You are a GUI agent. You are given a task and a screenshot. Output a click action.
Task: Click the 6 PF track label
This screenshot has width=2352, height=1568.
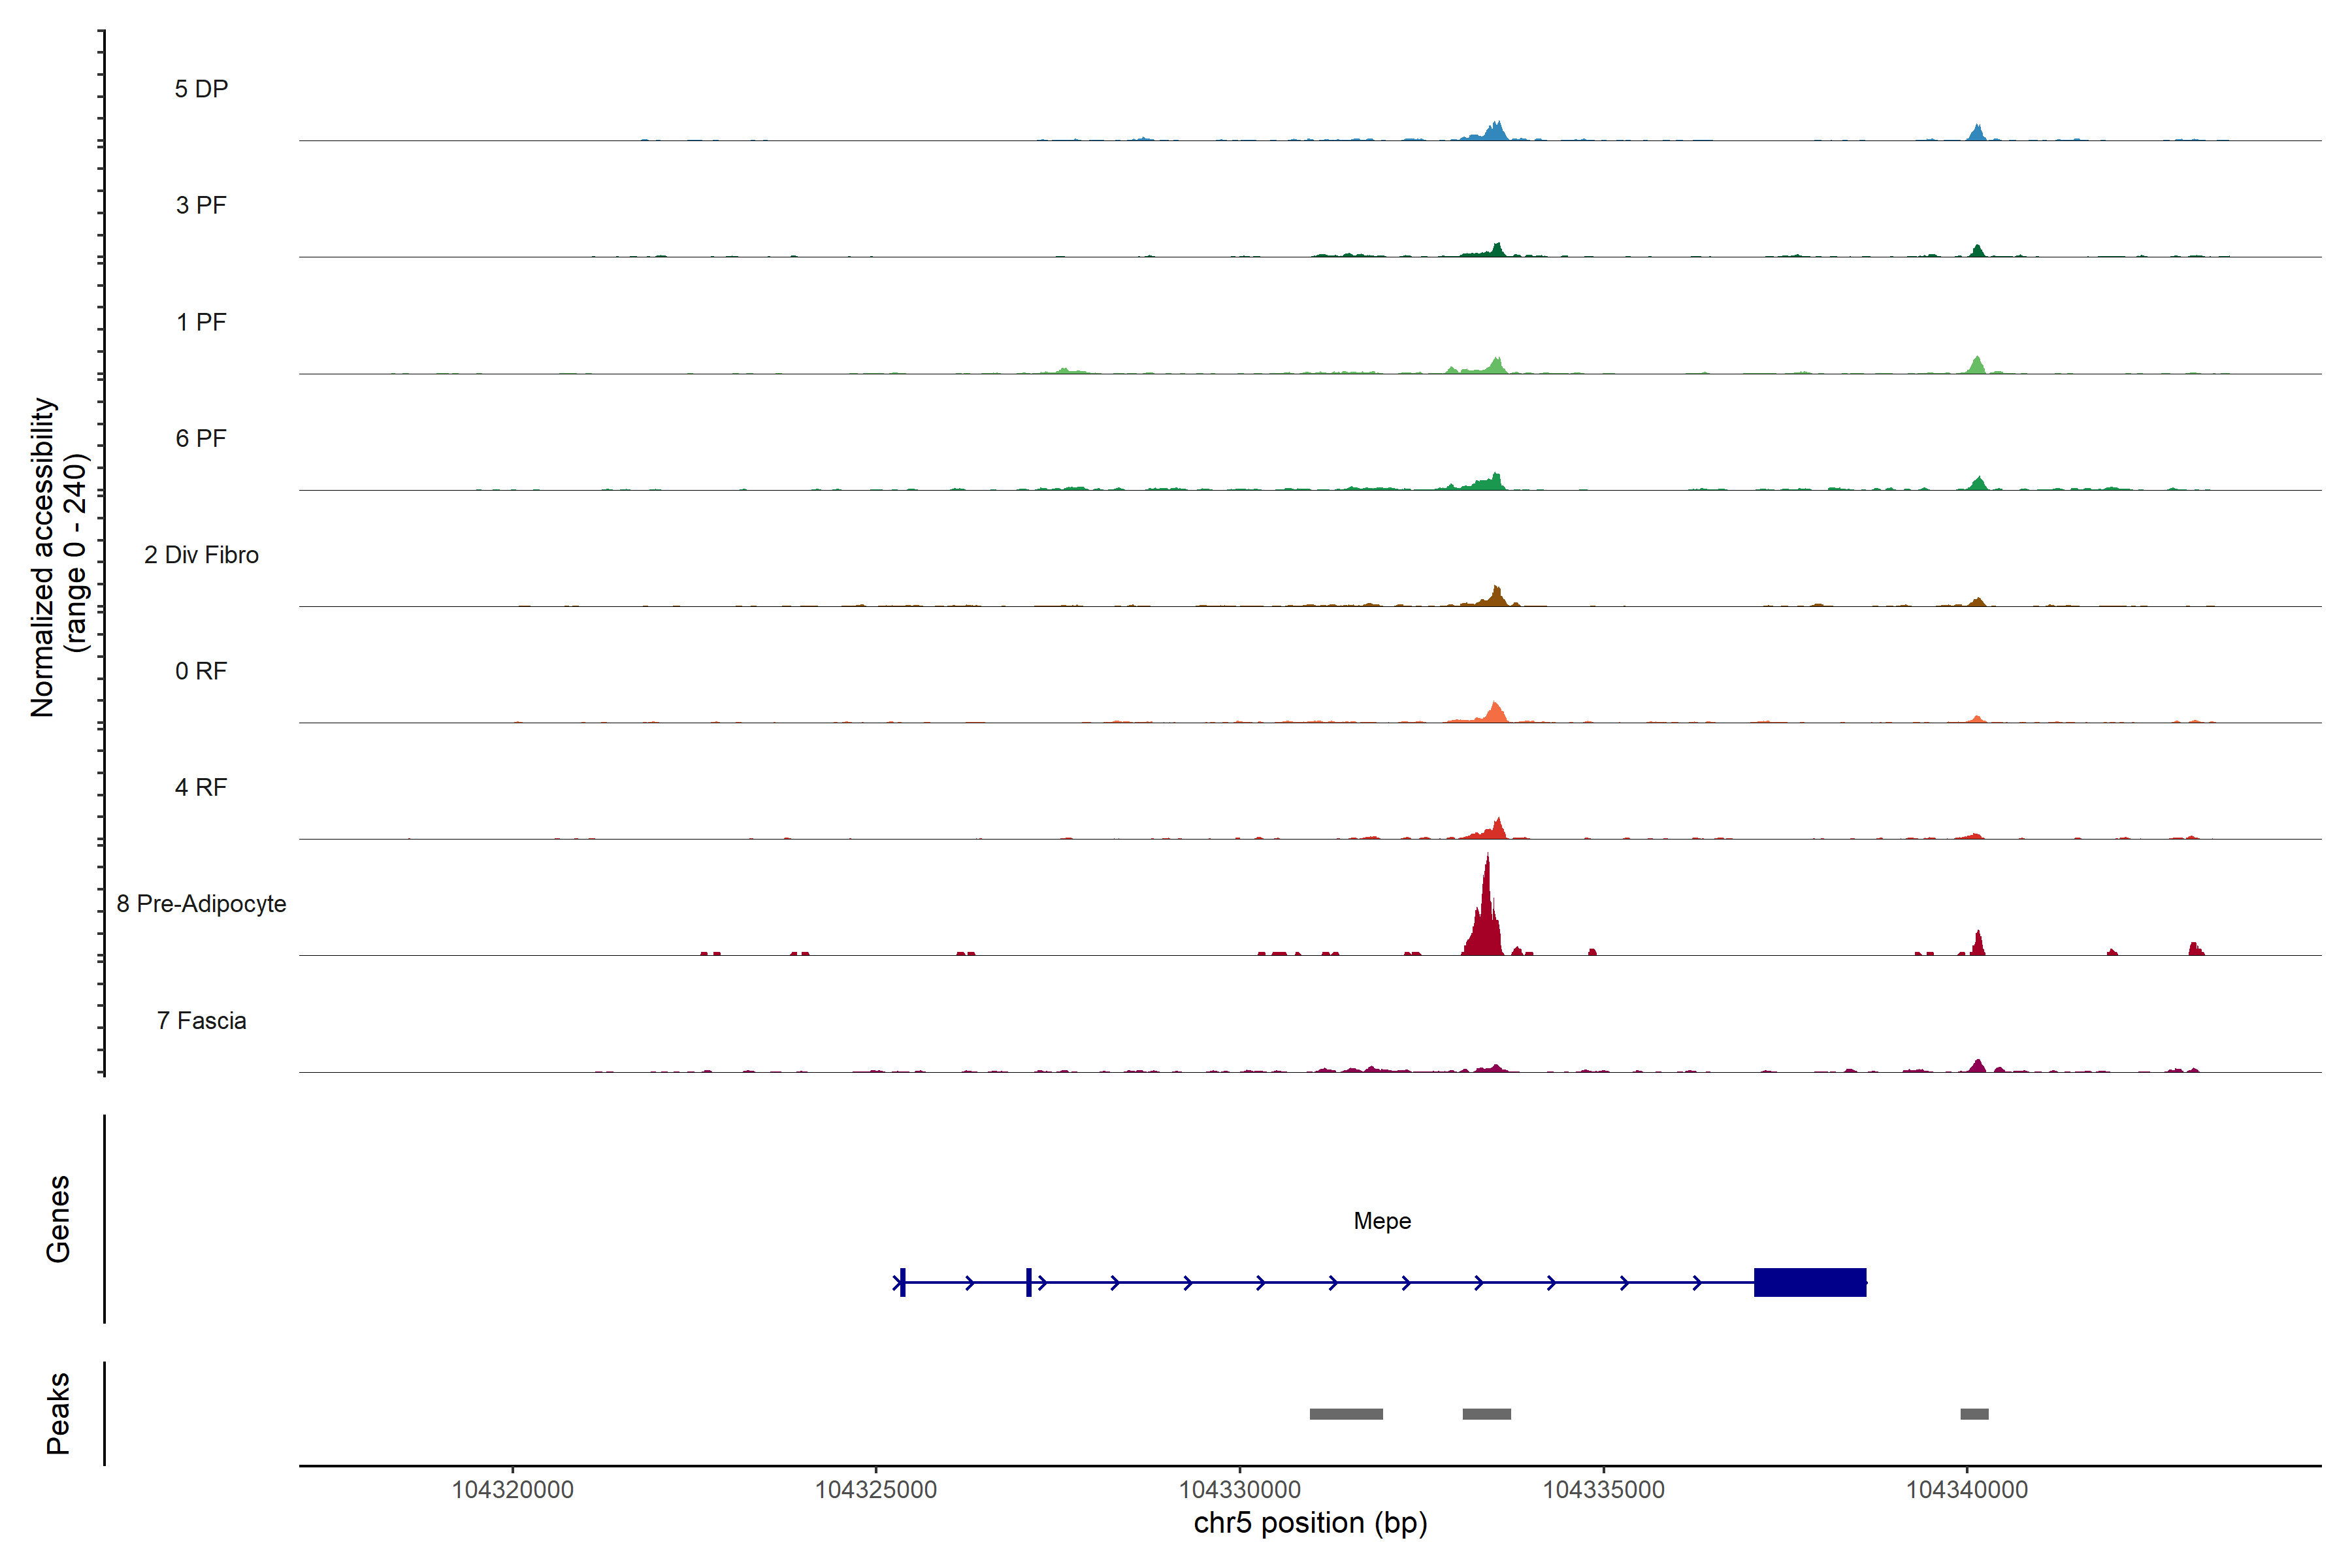click(x=201, y=438)
